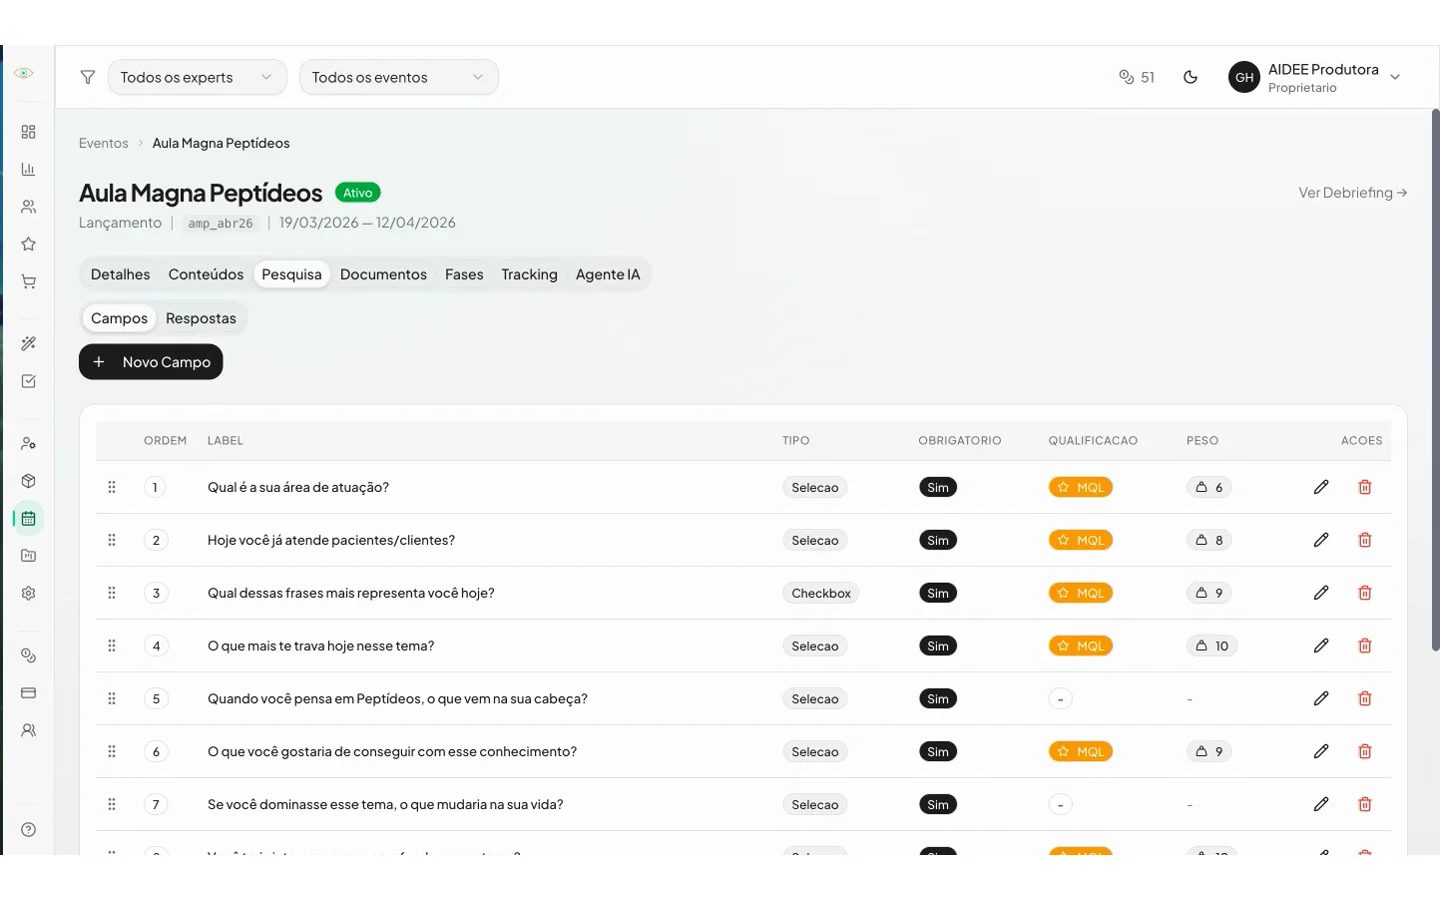Click the help question mark icon
Image resolution: width=1440 pixels, height=900 pixels.
(x=29, y=829)
